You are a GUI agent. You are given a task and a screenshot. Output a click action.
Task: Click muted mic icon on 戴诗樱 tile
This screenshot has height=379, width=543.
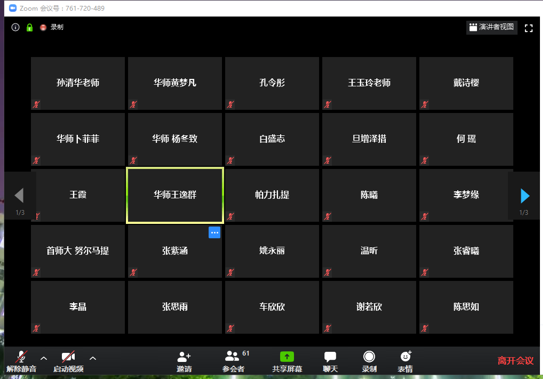click(425, 104)
